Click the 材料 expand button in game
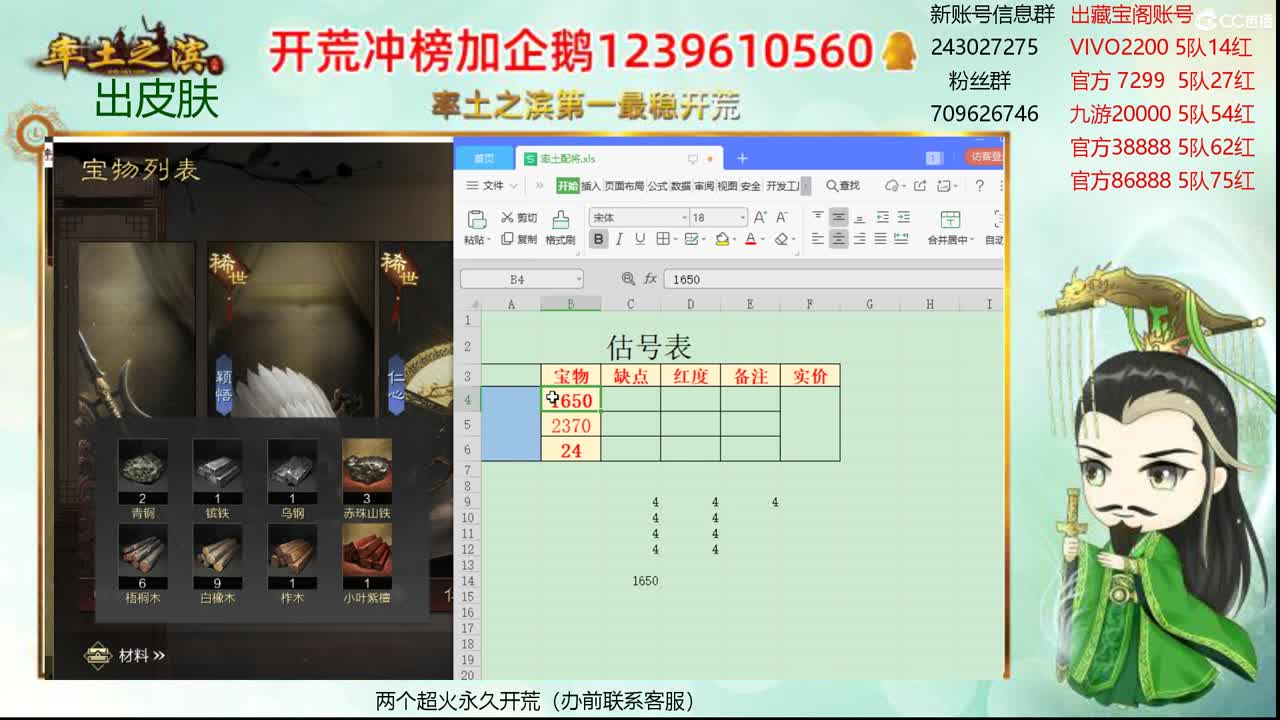1280x720 pixels. [127, 655]
